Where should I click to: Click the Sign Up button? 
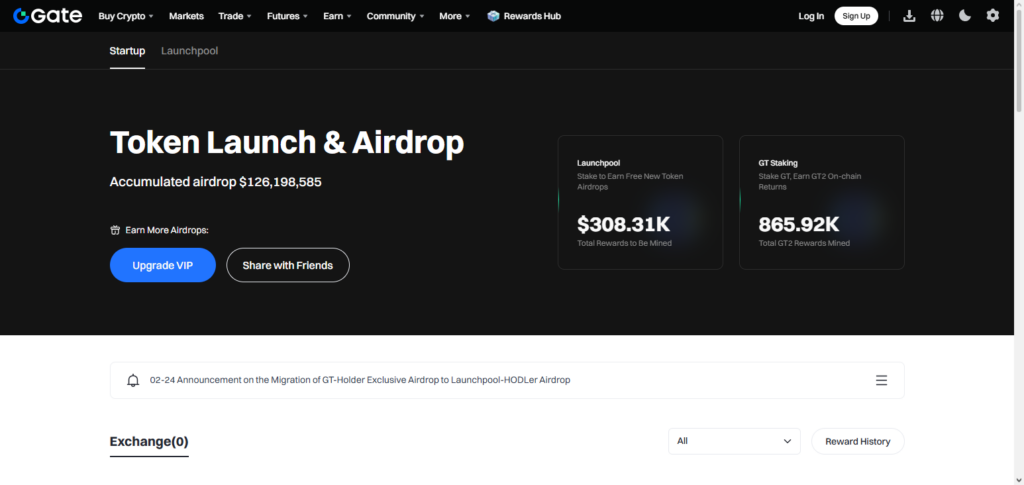coord(856,16)
